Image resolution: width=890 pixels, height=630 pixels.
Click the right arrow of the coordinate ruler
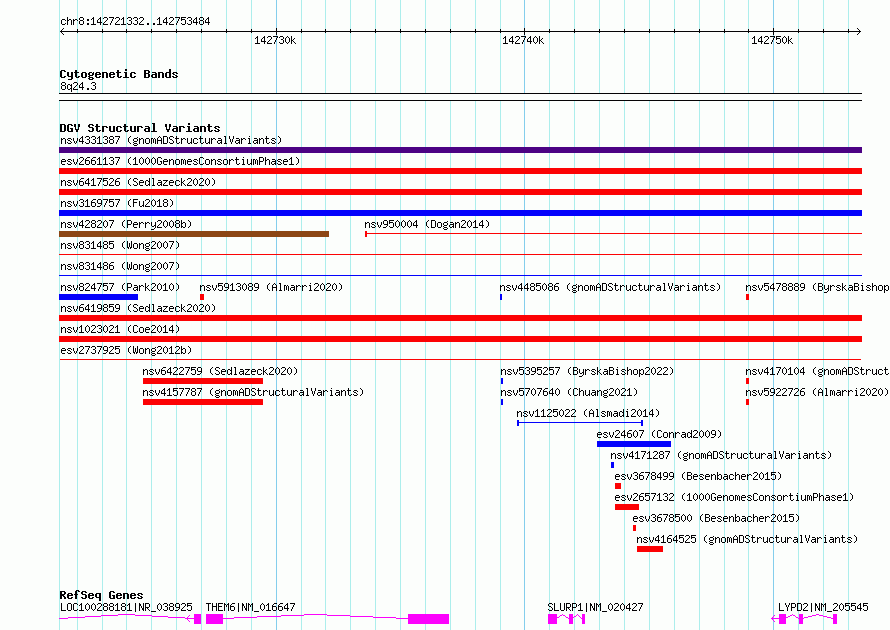[x=859, y=31]
